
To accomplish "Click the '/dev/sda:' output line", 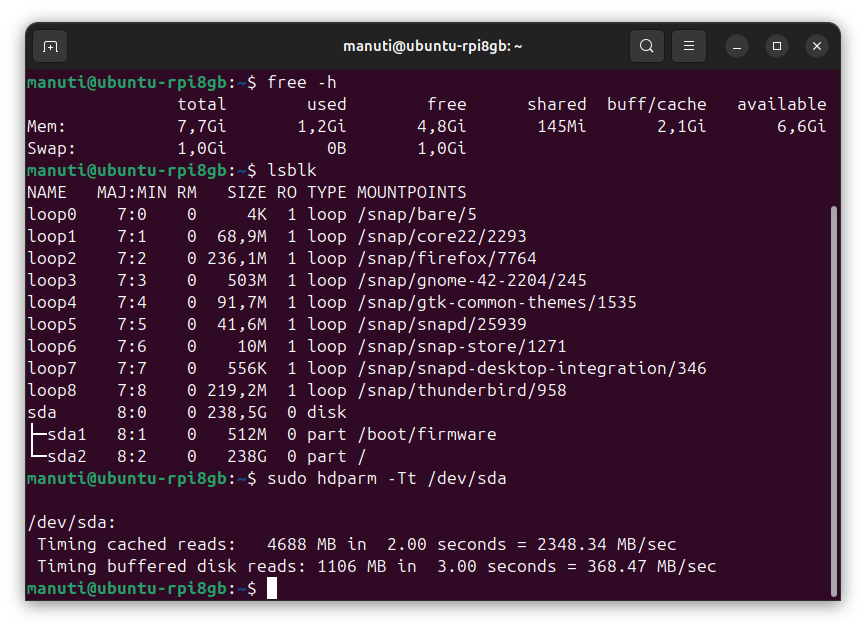I will [72, 523].
